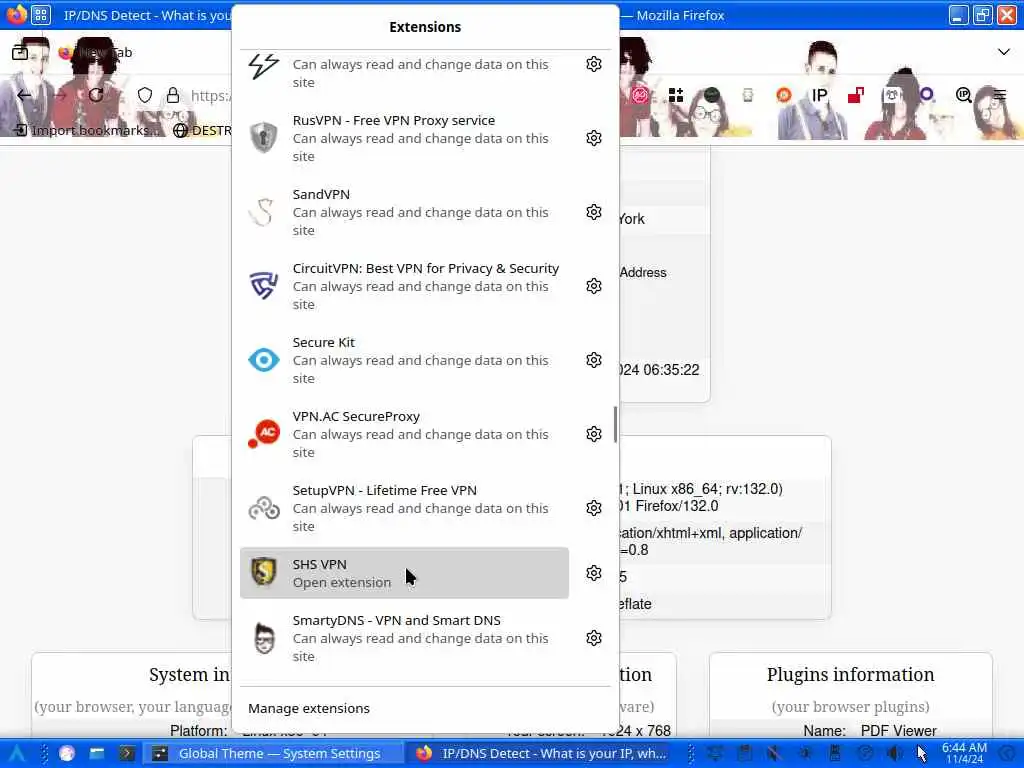Click the DESTR bookmark in bookmarks bar

[x=202, y=130]
